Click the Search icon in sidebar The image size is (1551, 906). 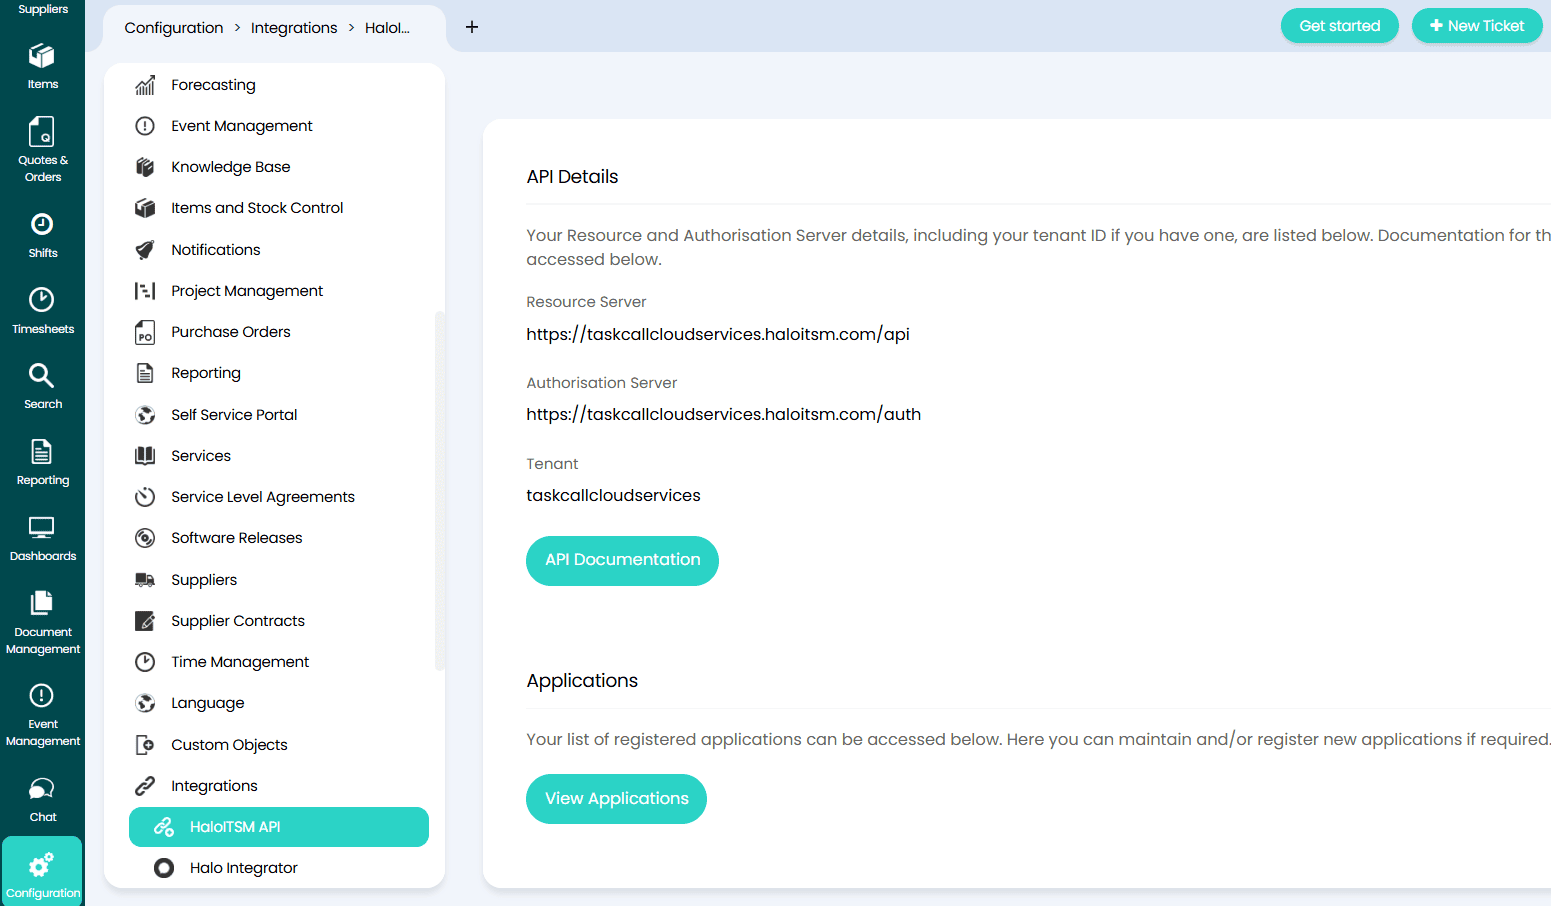tap(42, 386)
